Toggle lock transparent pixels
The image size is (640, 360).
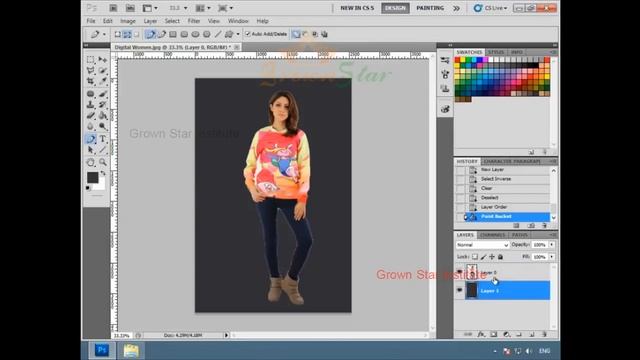pyautogui.click(x=475, y=257)
